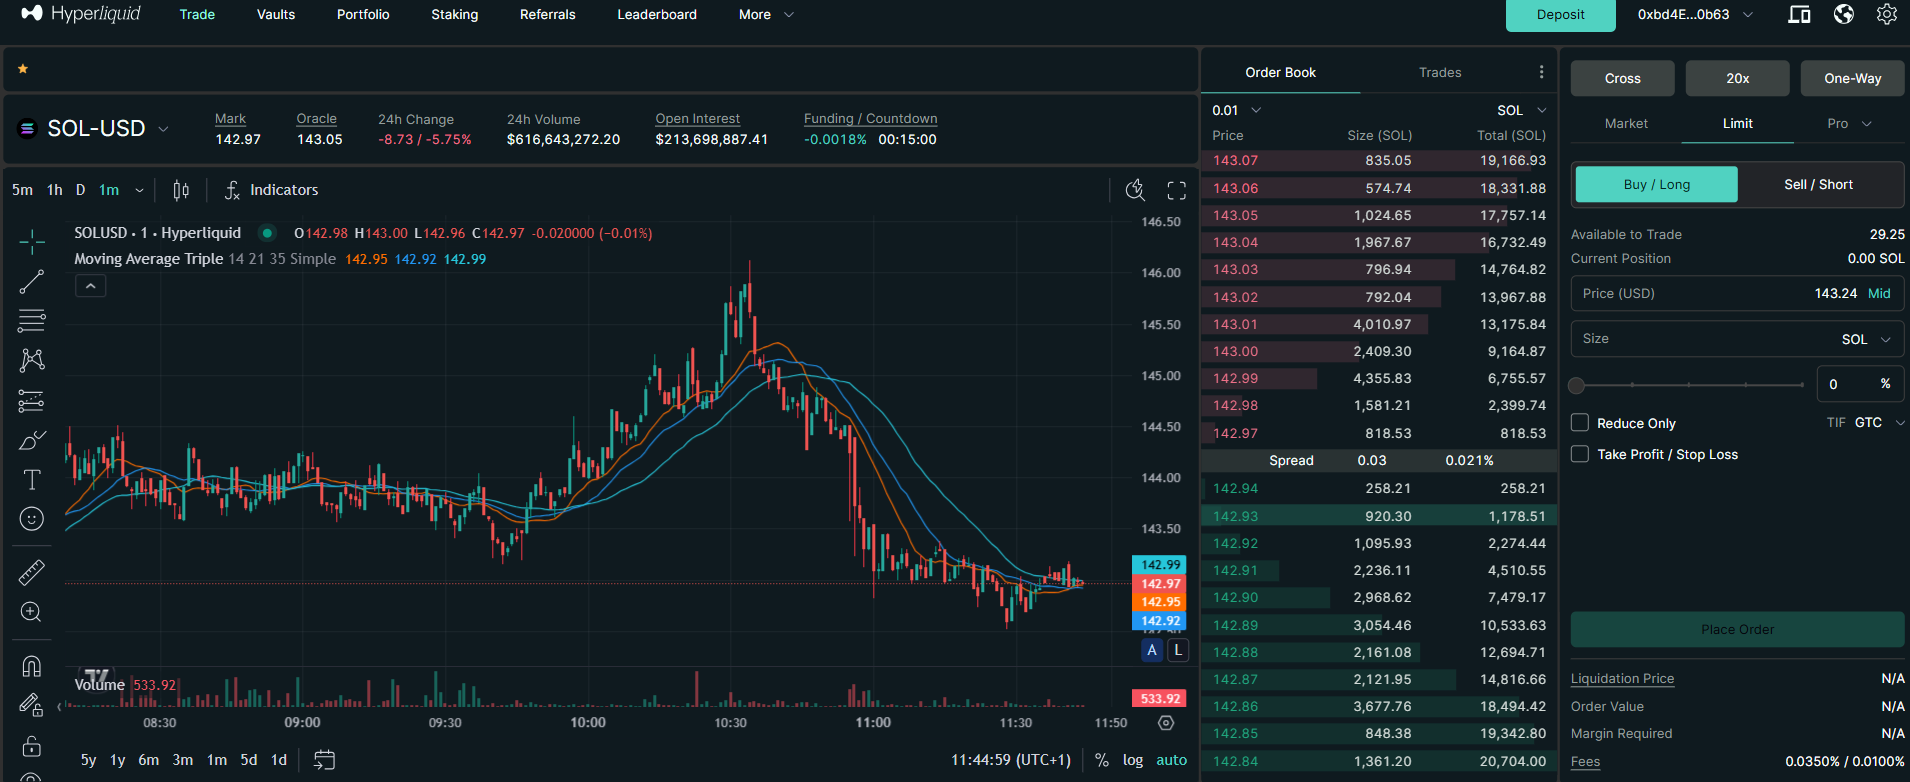Toggle the L log scale button
Image resolution: width=1910 pixels, height=782 pixels.
point(1179,650)
